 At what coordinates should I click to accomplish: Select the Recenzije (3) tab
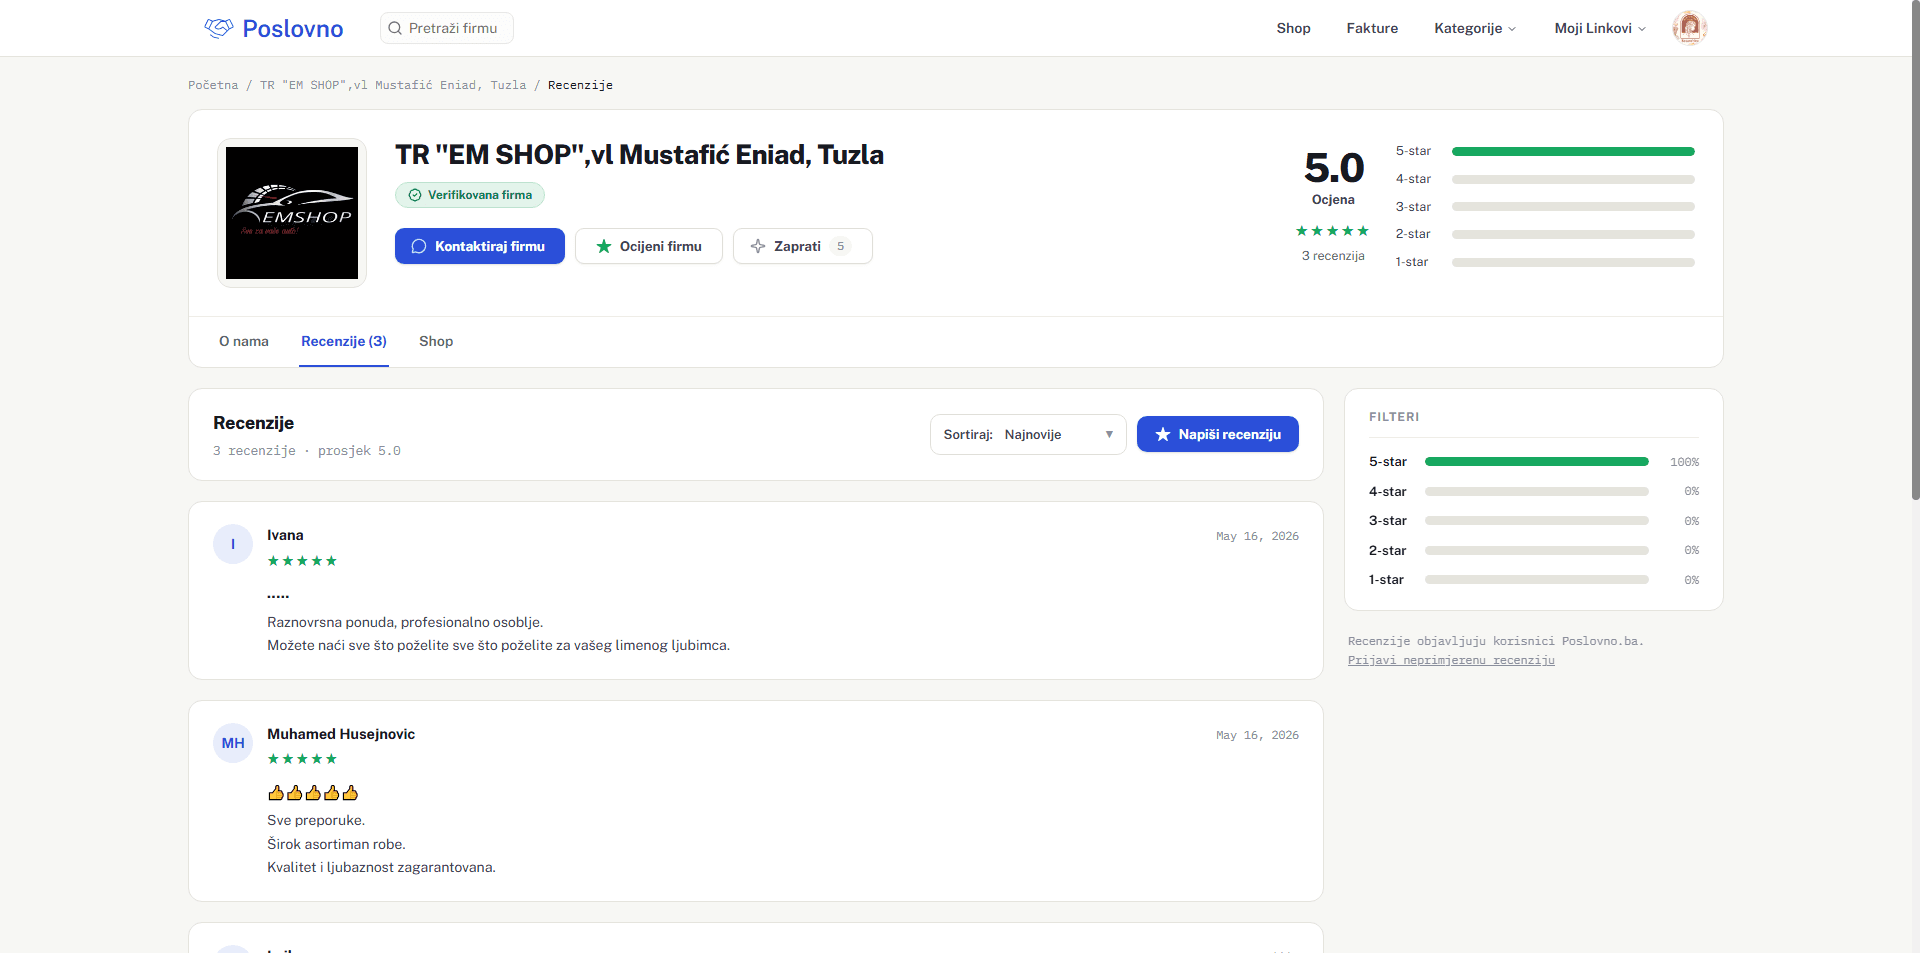pos(344,341)
